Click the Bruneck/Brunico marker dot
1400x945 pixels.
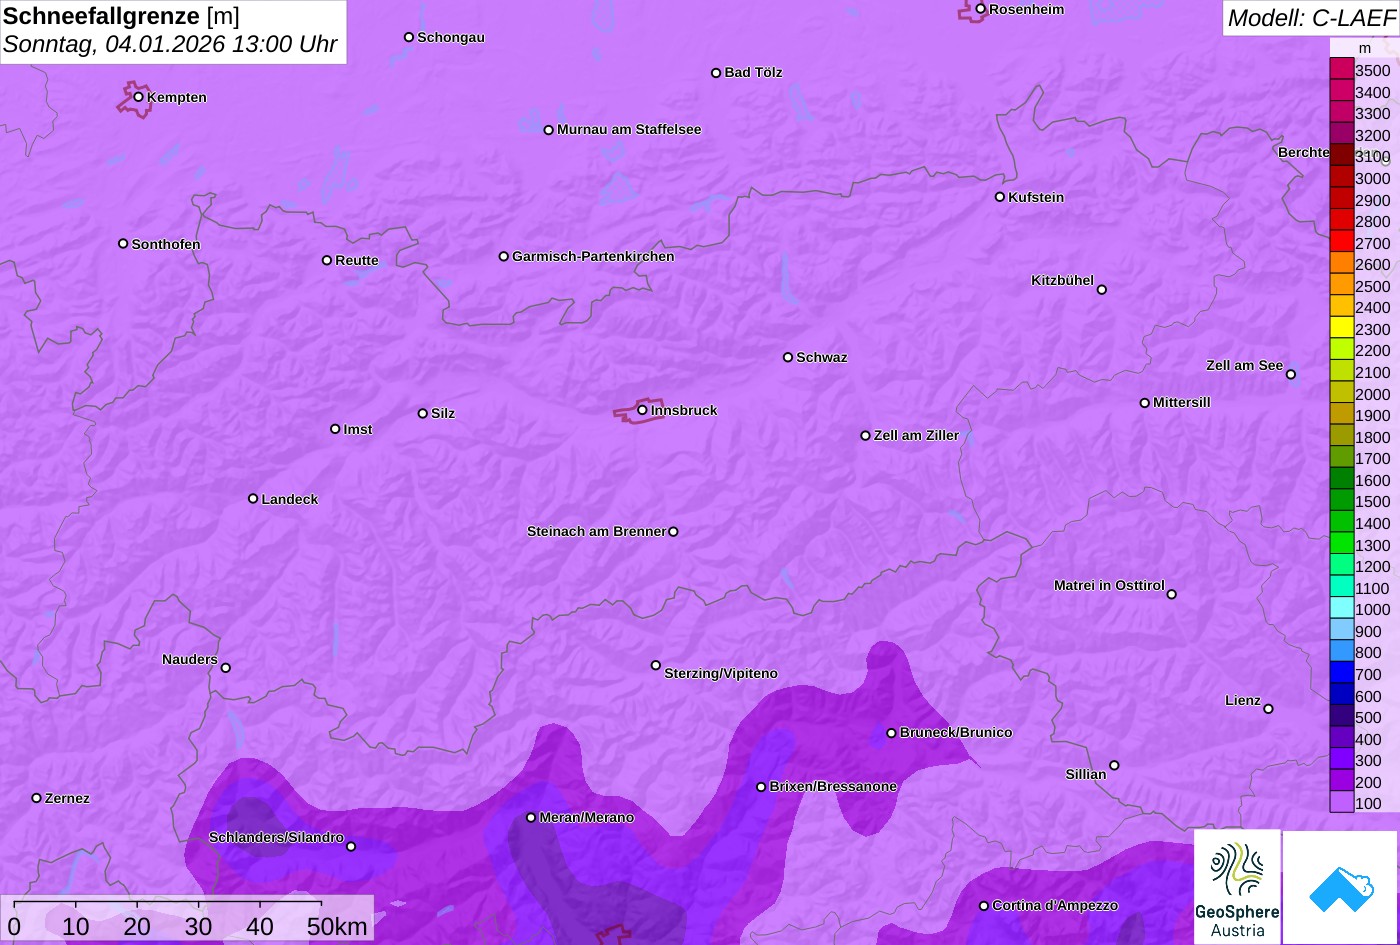coord(891,733)
